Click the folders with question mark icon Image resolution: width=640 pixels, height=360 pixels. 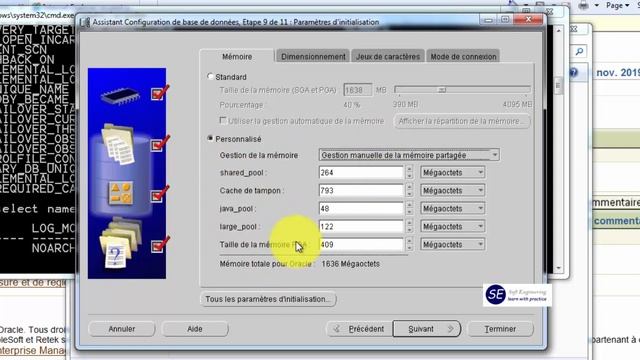[120, 243]
